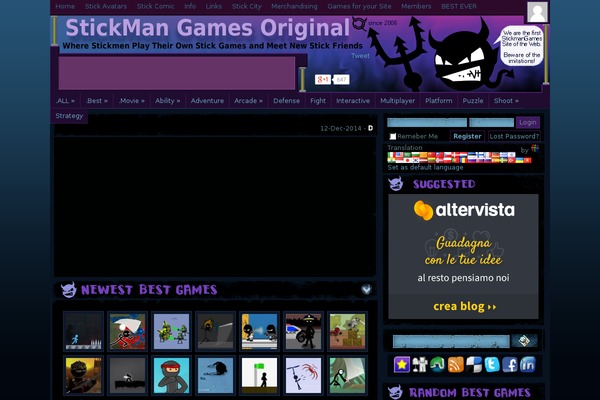Image resolution: width=600 pixels, height=400 pixels.
Task: Click the small D icon beside date
Action: click(370, 128)
